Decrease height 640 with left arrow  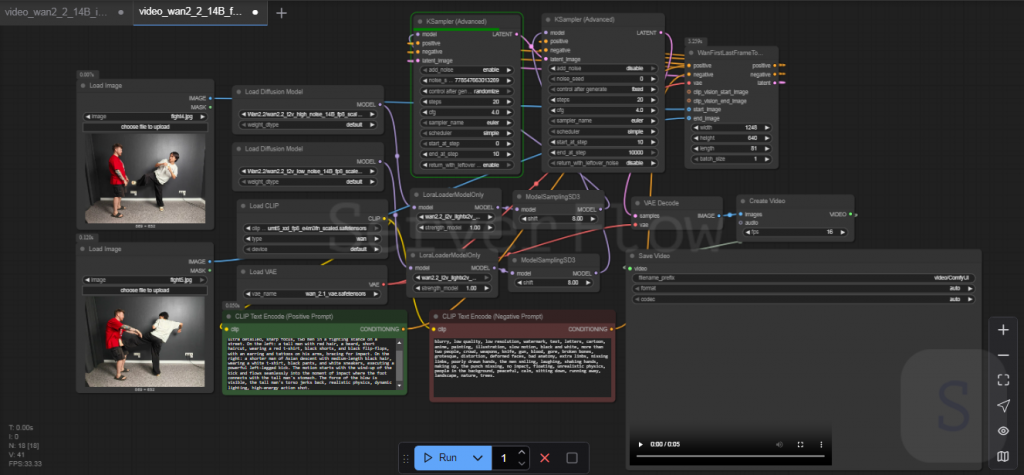(696, 138)
